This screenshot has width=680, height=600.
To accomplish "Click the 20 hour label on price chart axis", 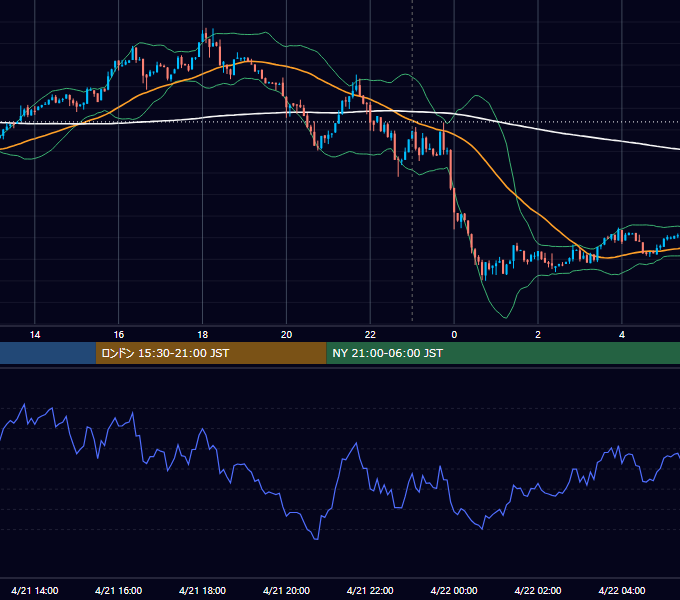I will point(286,335).
